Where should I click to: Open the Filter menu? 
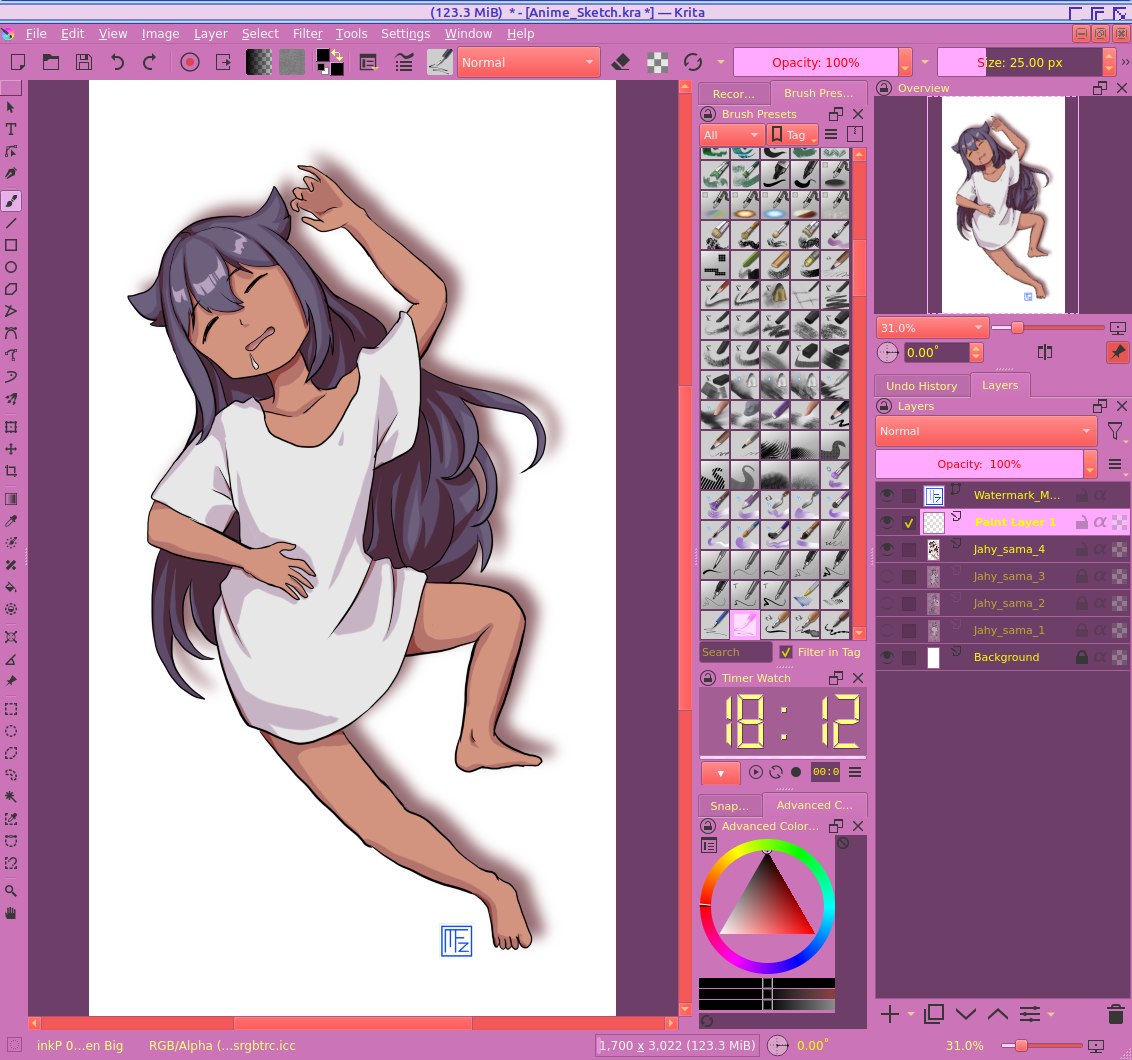pos(307,33)
